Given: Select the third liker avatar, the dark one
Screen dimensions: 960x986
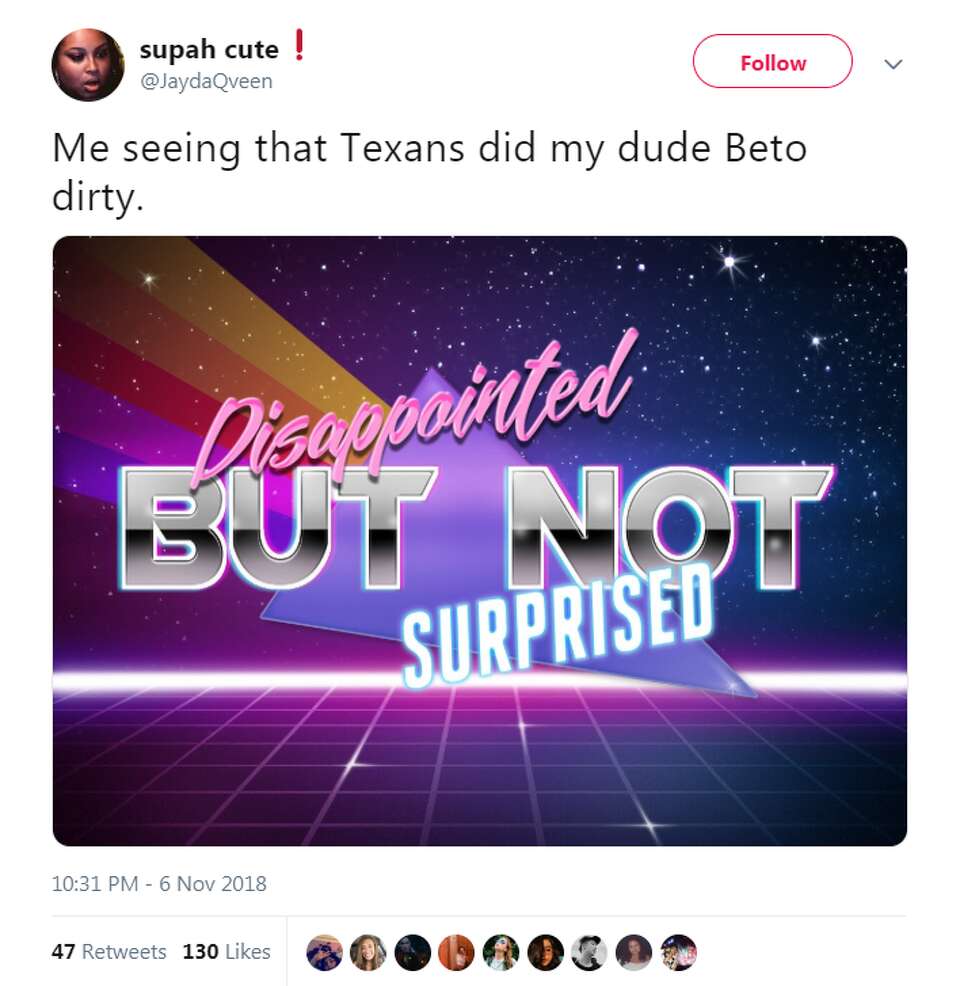Looking at the screenshot, I should (412, 952).
